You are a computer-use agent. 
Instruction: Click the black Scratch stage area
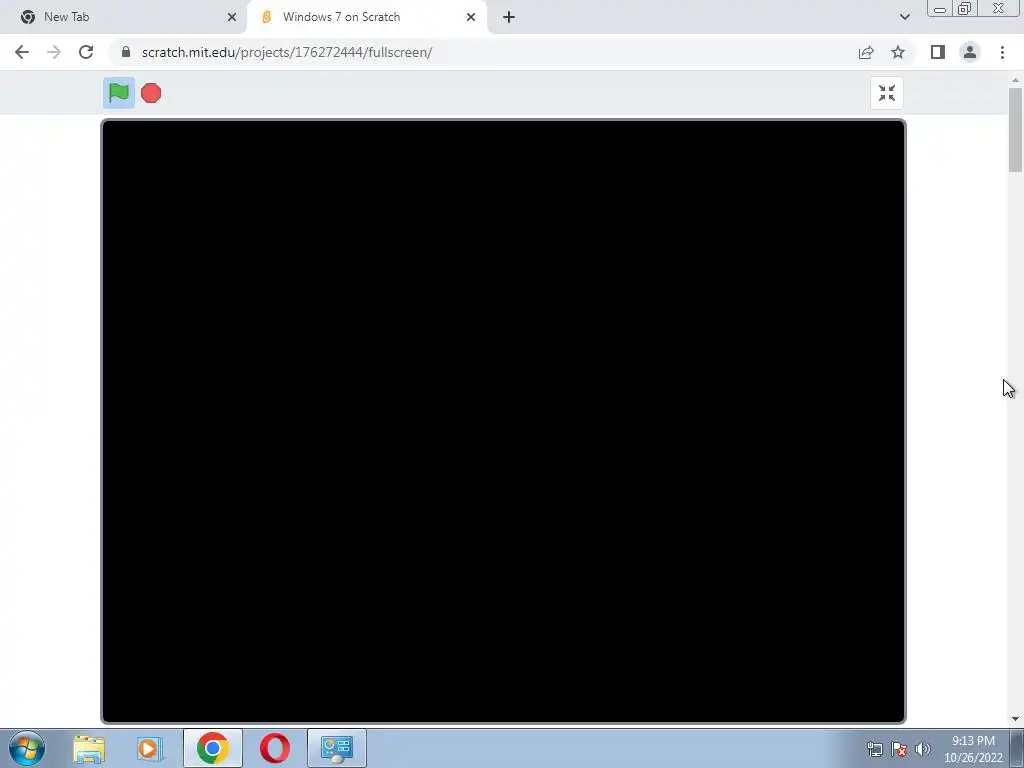tap(504, 422)
